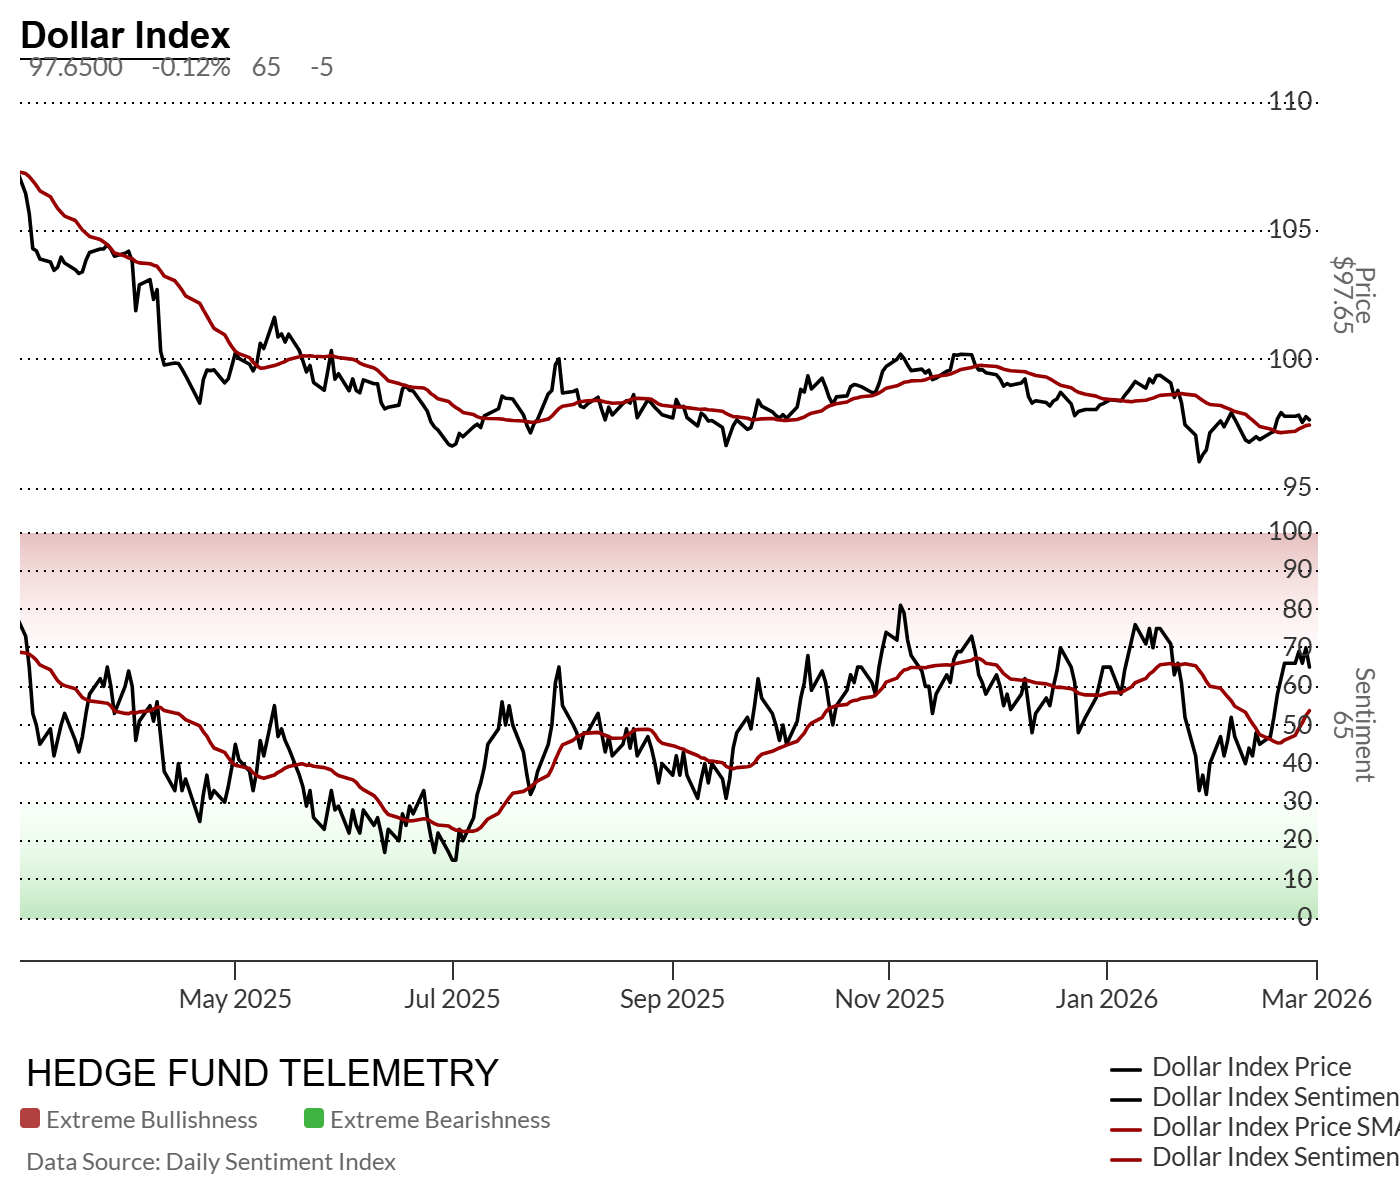This screenshot has height=1200, width=1400.
Task: Select the Mar 2026 x-axis label
Action: [1316, 999]
